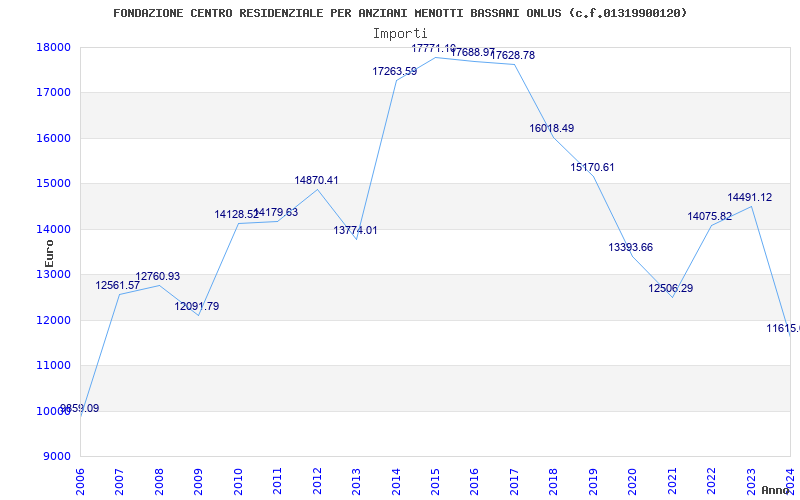Click y-axis tick 12000
The image size is (800, 500).
pyautogui.click(x=53, y=320)
